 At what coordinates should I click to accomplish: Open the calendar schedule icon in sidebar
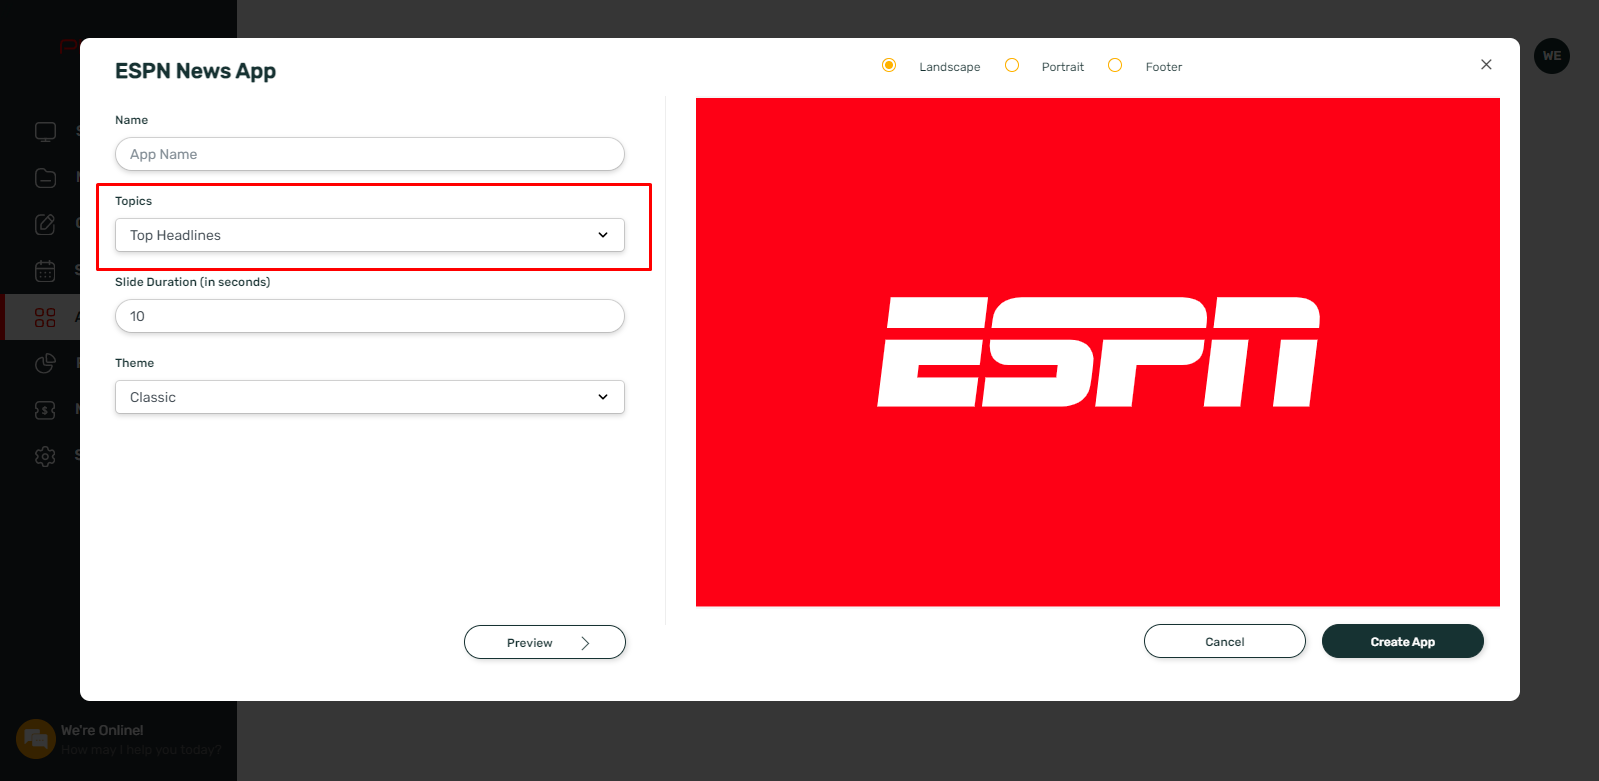click(x=45, y=271)
